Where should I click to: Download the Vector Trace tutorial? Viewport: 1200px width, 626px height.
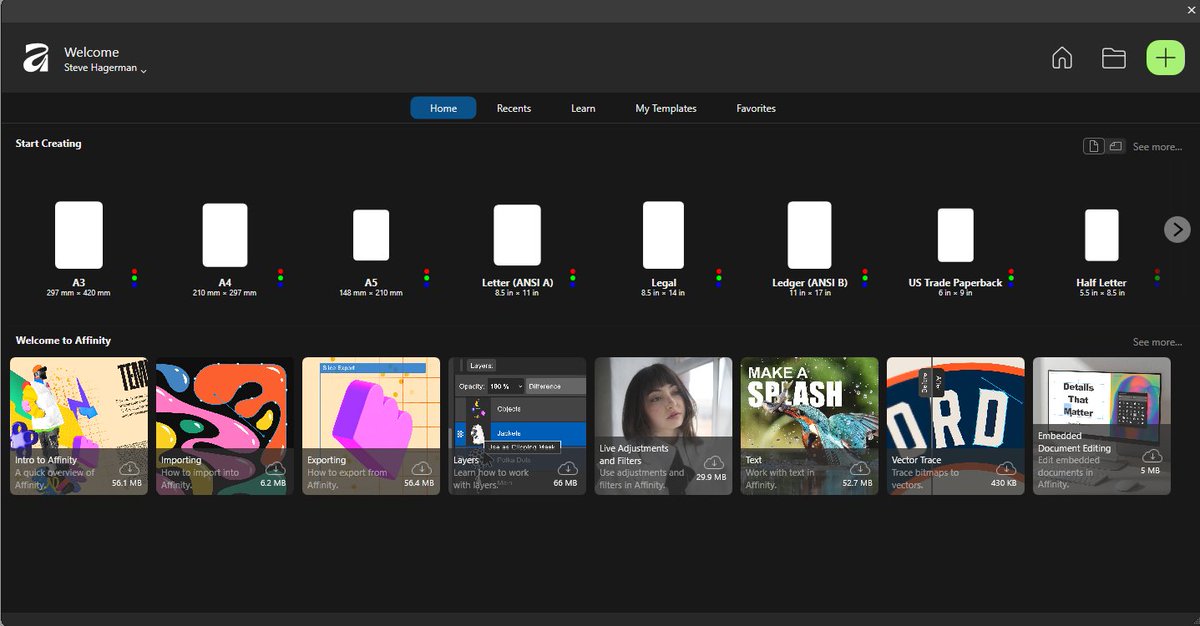pyautogui.click(x=1006, y=469)
